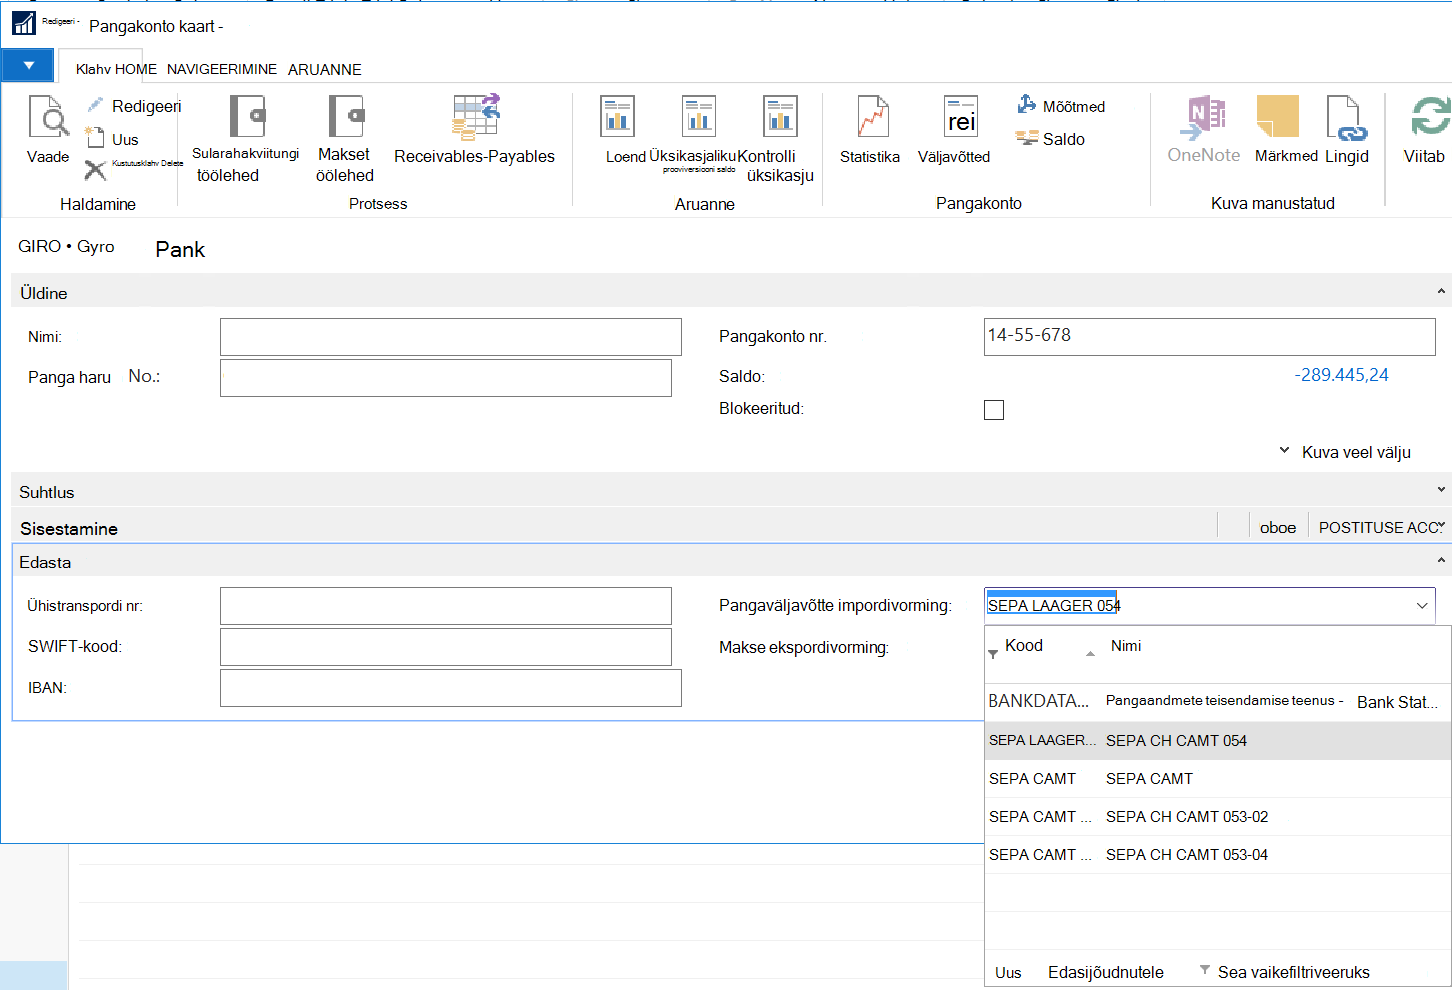Viewport: 1452px width, 990px height.
Task: Open the Vaade view icon
Action: coord(48,117)
